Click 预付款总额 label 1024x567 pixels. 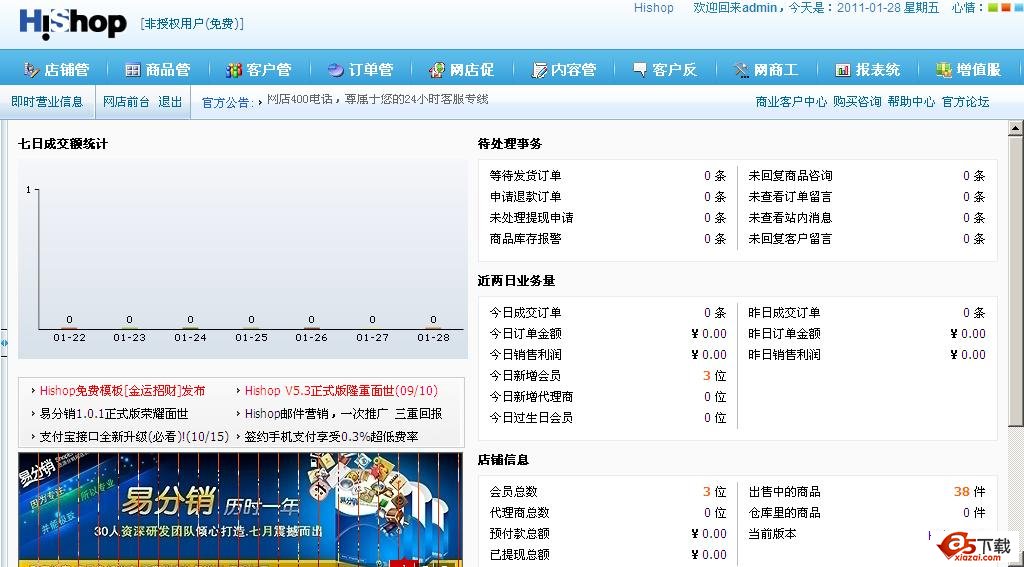[519, 533]
